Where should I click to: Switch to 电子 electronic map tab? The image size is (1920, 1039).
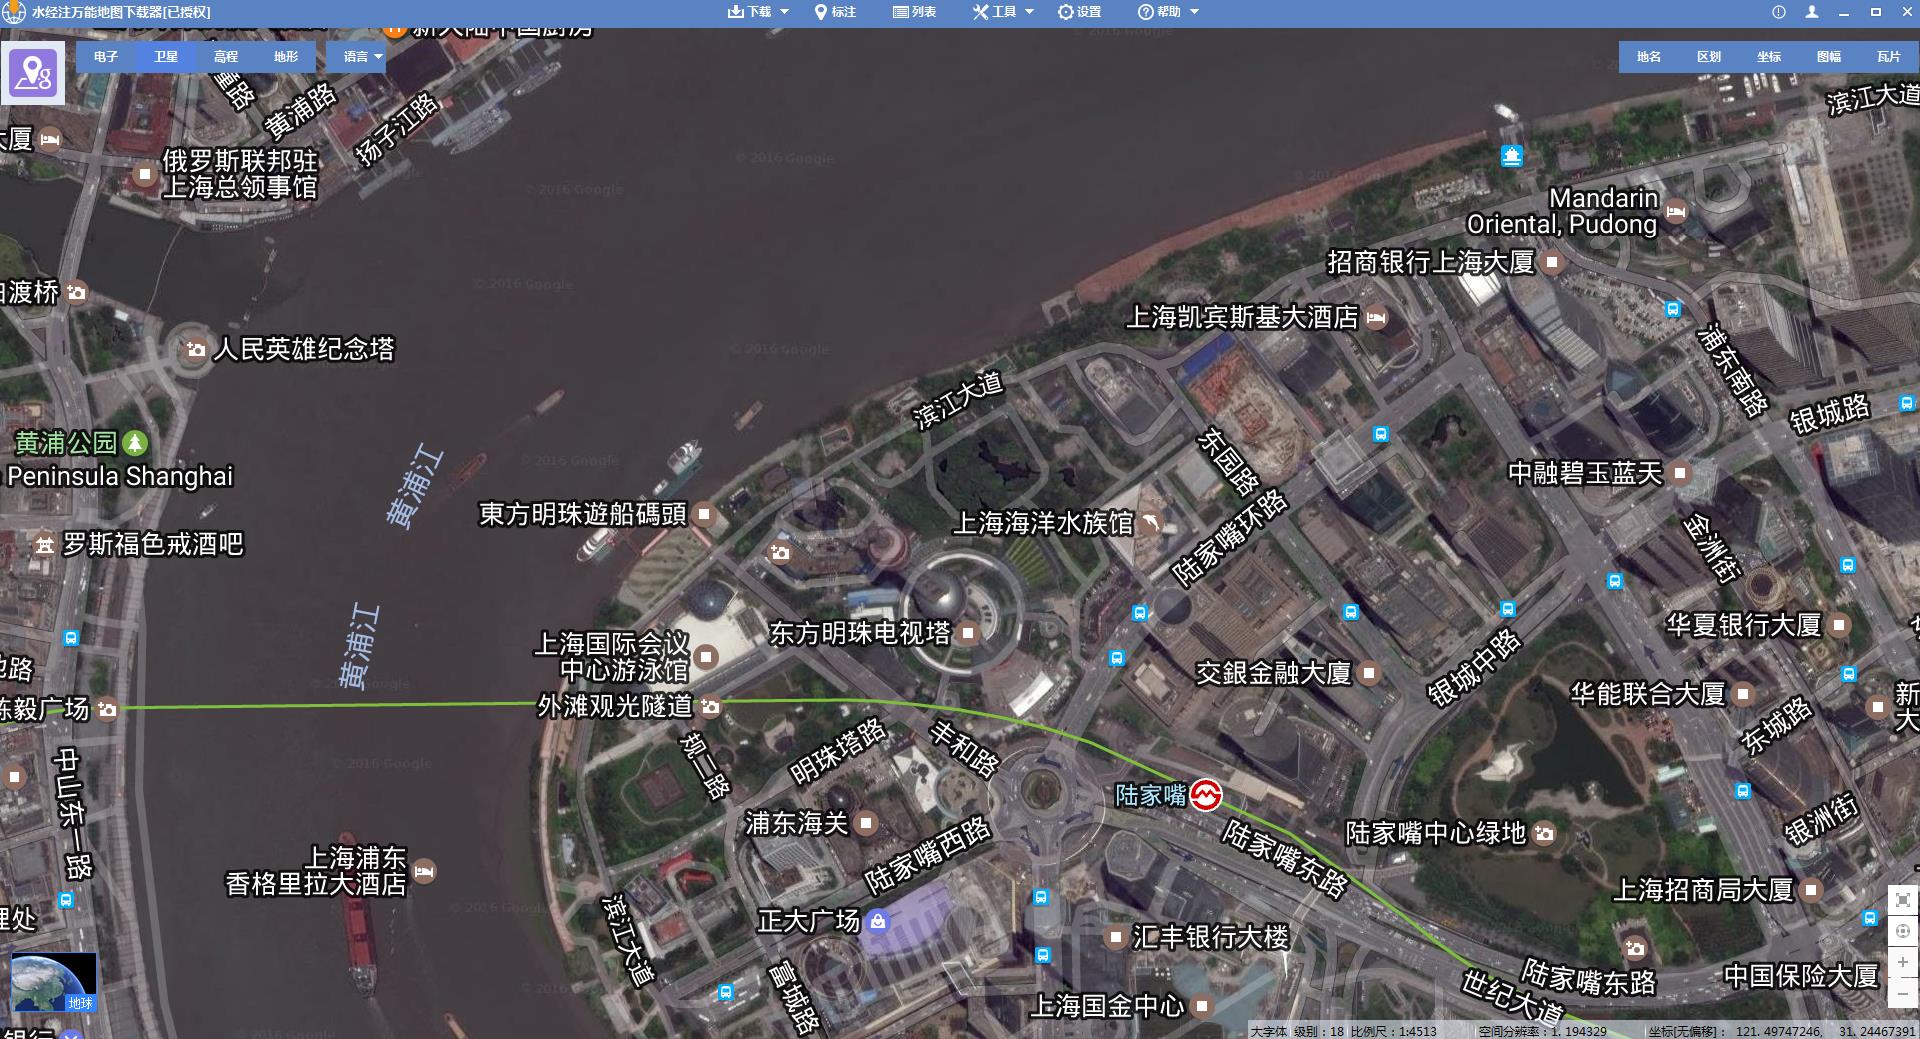pyautogui.click(x=106, y=57)
